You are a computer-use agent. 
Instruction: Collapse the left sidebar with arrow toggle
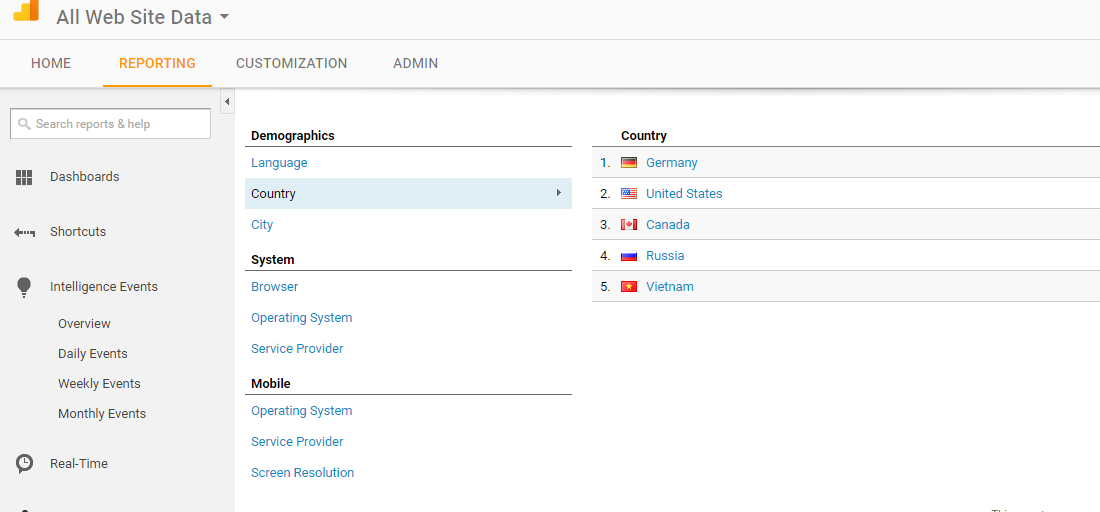[x=227, y=102]
